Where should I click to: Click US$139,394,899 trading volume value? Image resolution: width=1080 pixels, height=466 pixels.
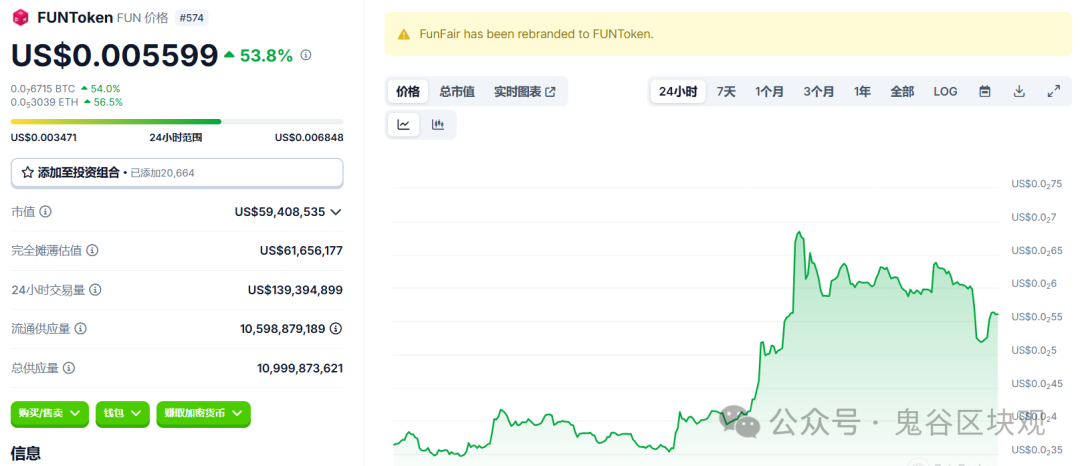(295, 290)
